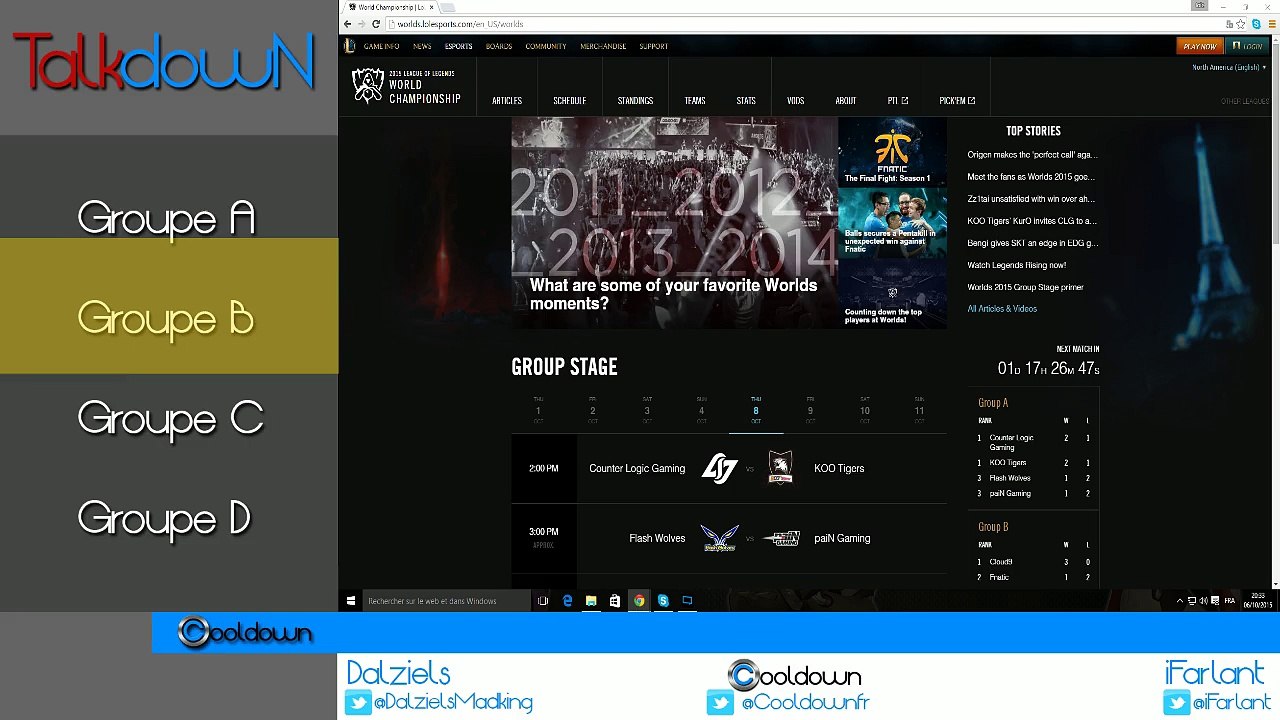Image resolution: width=1280 pixels, height=720 pixels.
Task: Open the MERCHANDISE menu item
Action: point(603,46)
